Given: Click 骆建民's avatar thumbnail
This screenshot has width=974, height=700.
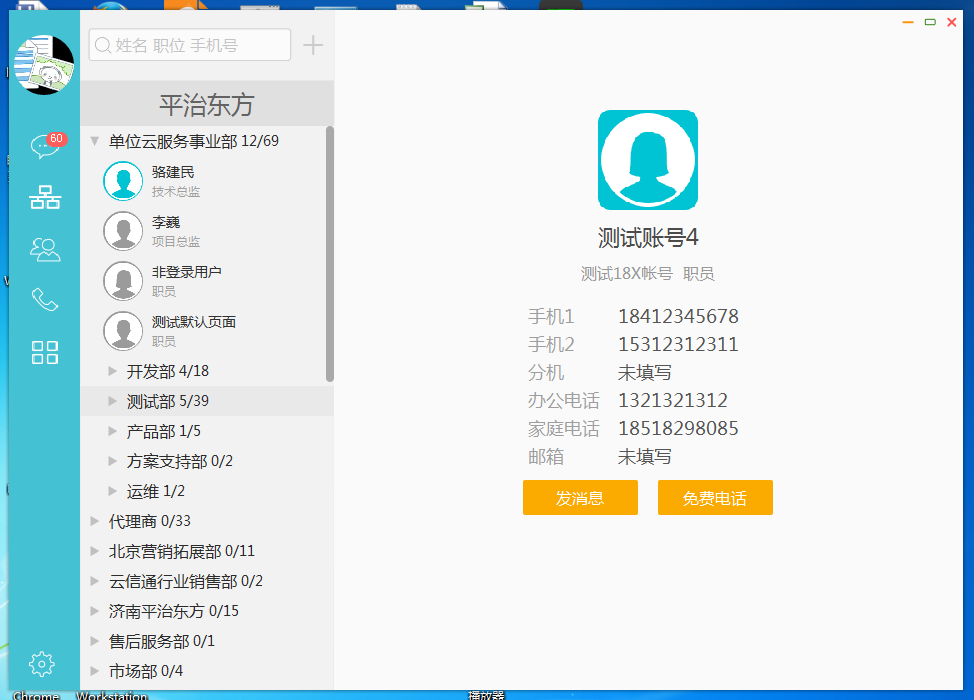Looking at the screenshot, I should (x=123, y=181).
